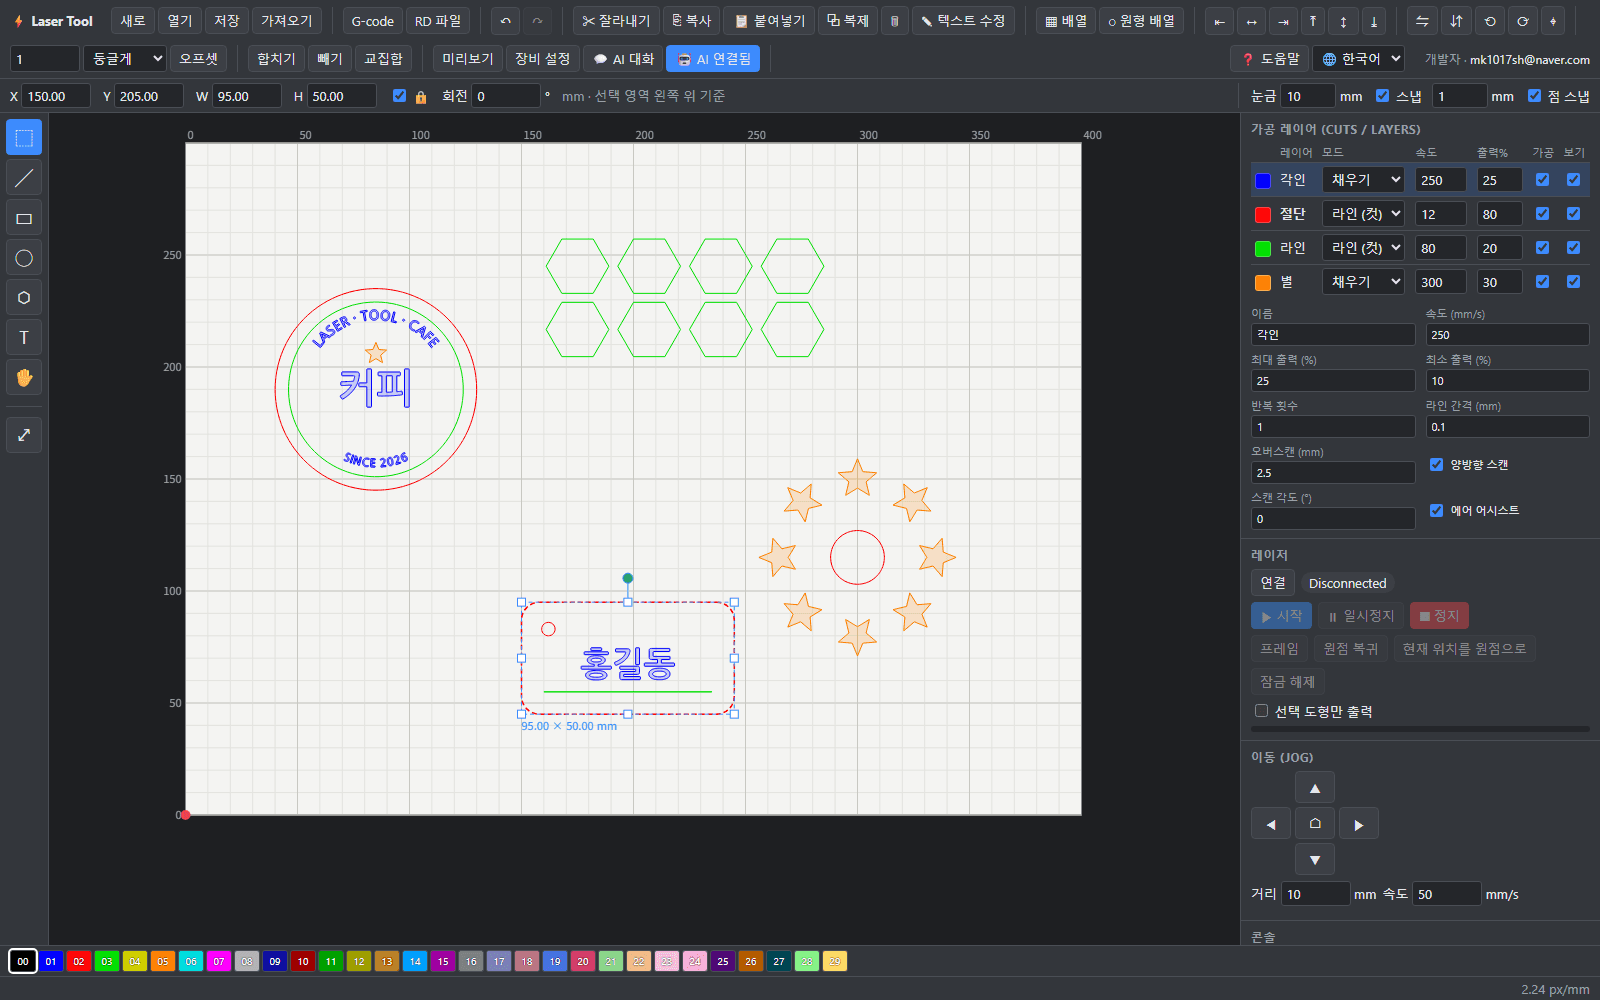1600x1000 pixels.
Task: Toggle aspect ratio lock checkbox
Action: point(399,96)
